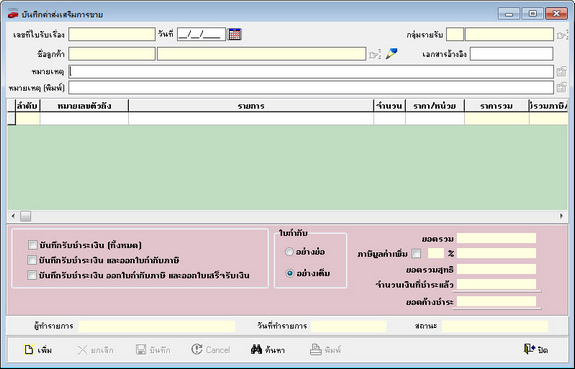Check the checkbox ending with ออกใบเสร็จรับเงิน

[33, 275]
